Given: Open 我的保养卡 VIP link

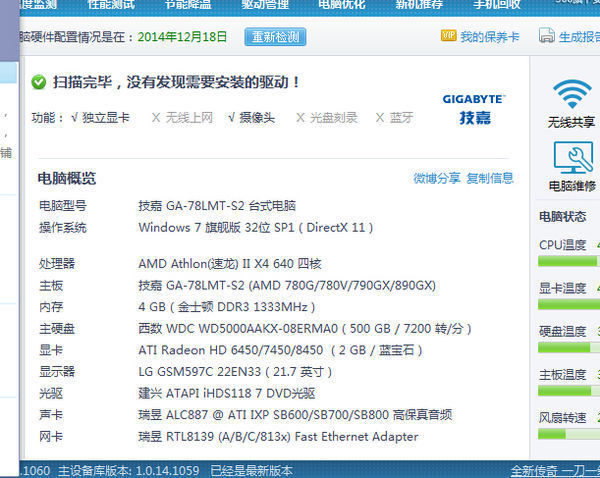Looking at the screenshot, I should click(x=489, y=37).
